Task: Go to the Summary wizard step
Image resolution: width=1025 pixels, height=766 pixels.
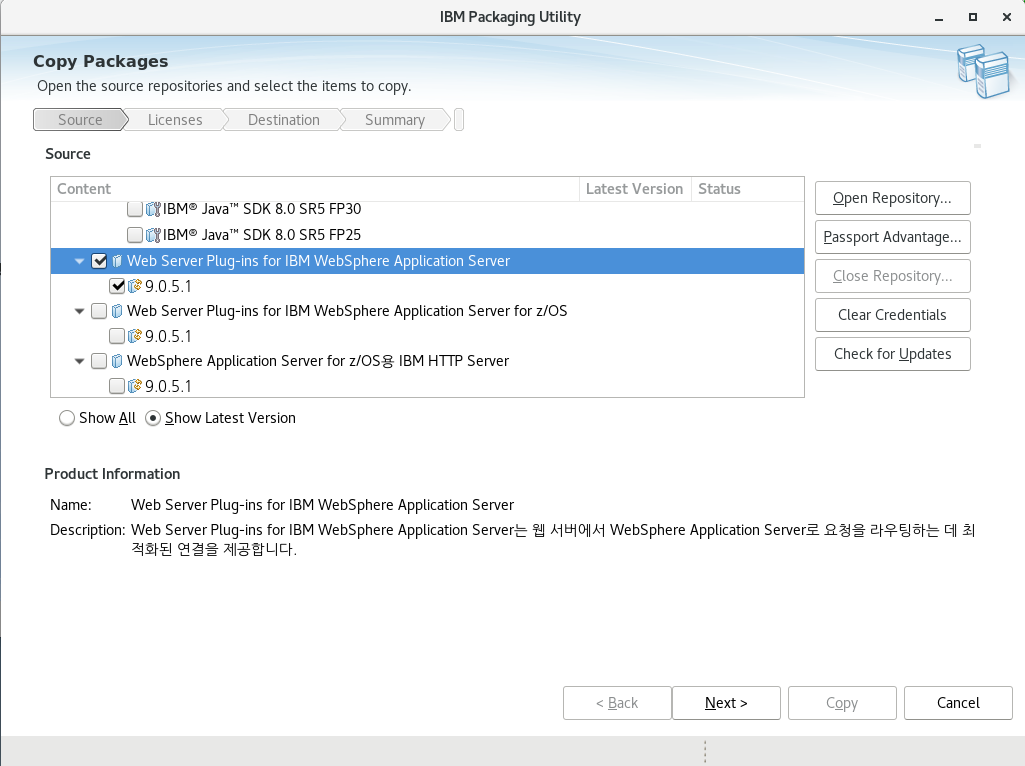Action: click(x=395, y=120)
